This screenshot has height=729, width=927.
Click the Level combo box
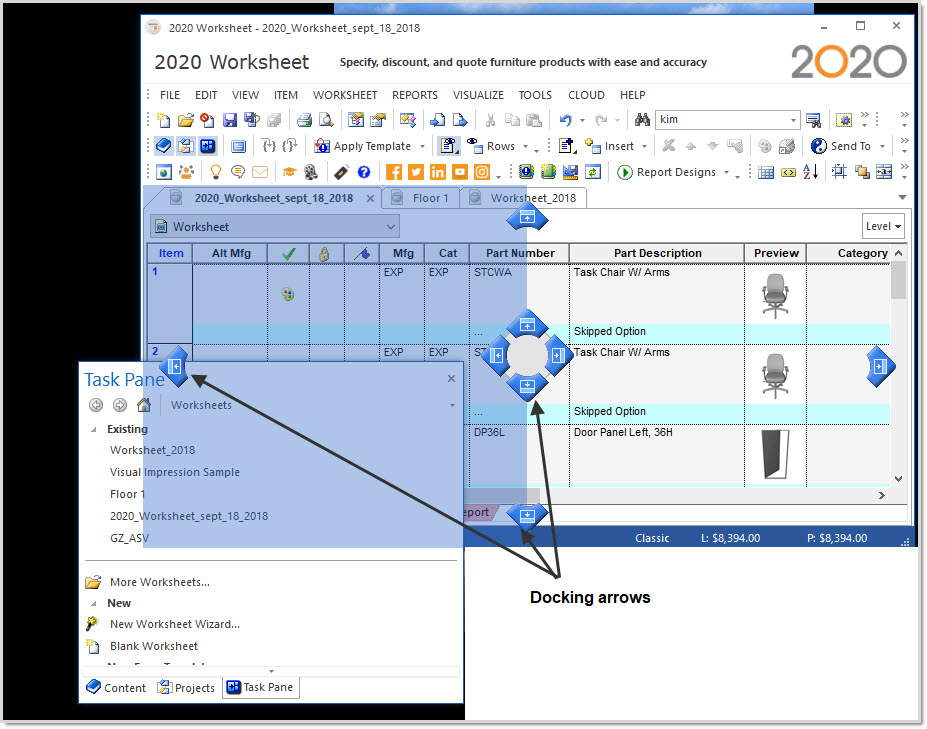pos(883,226)
